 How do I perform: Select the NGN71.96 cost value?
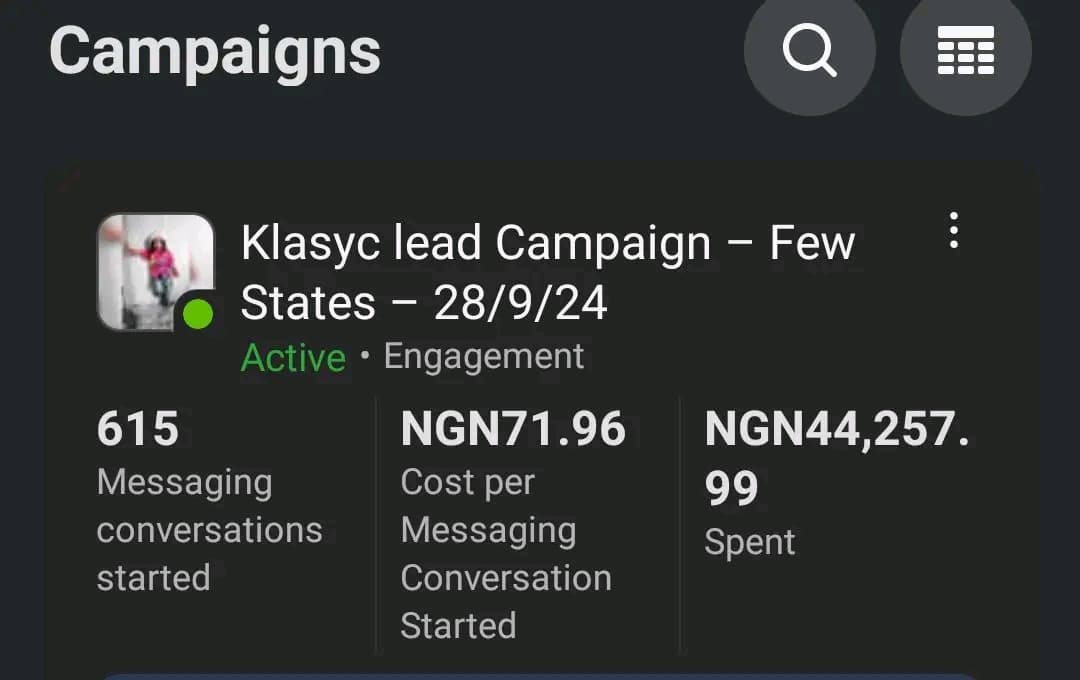coord(513,429)
